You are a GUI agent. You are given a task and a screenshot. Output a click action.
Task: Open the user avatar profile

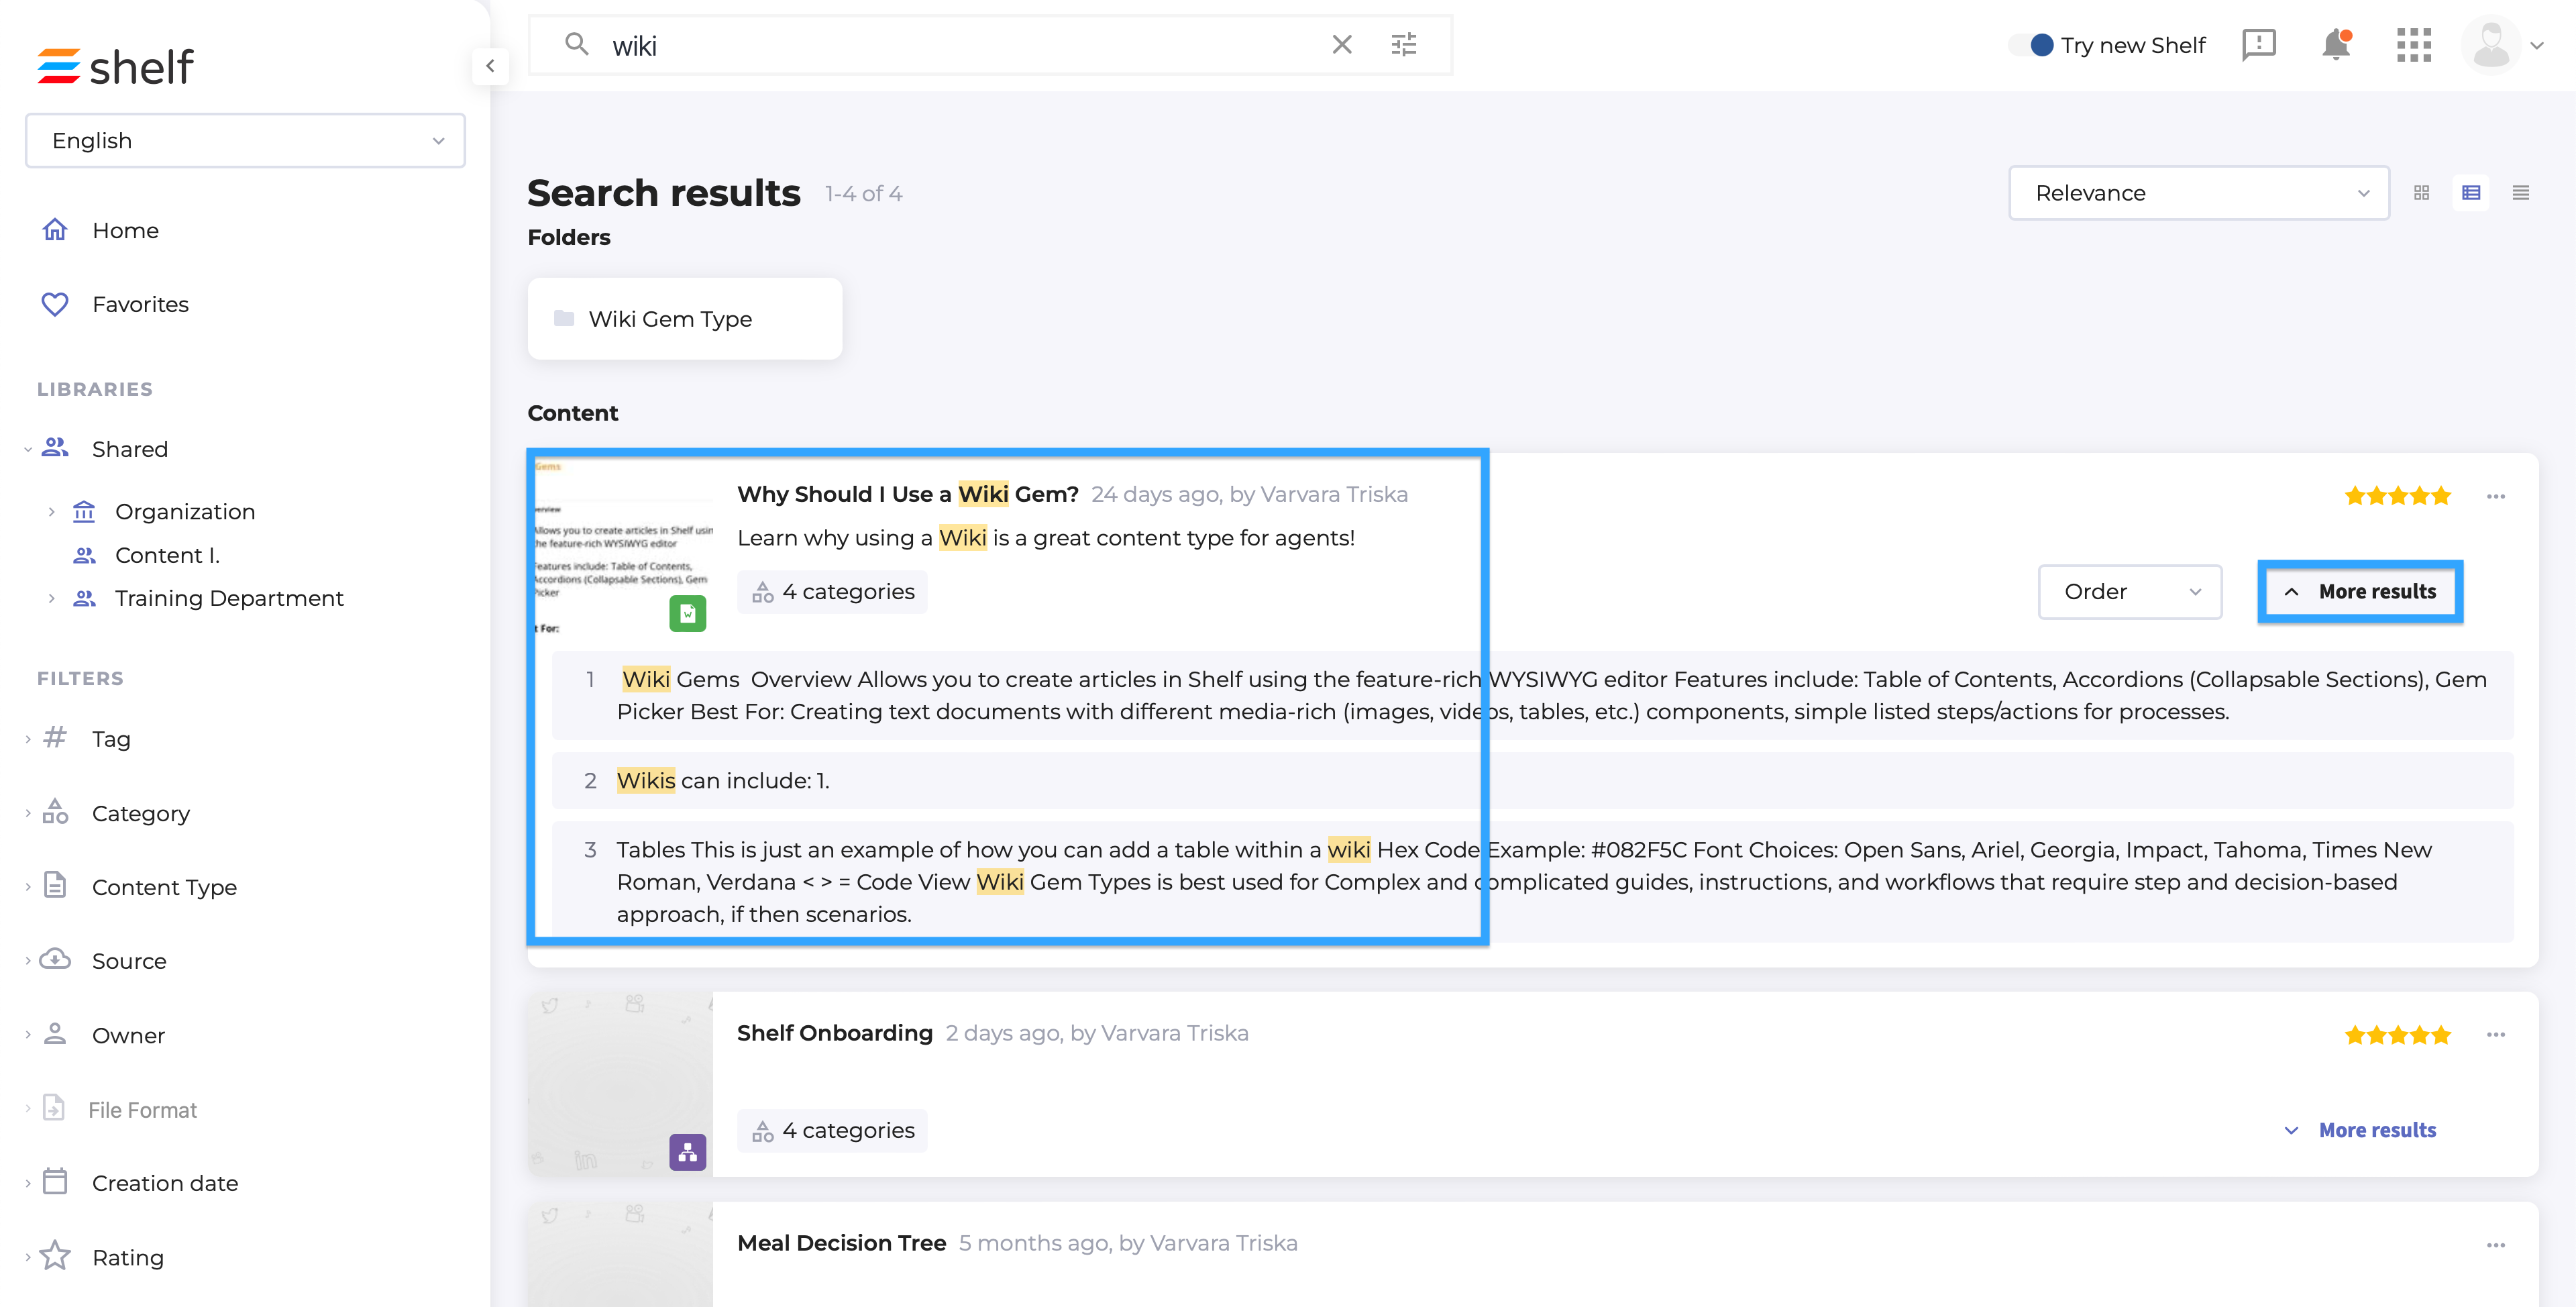click(2490, 45)
